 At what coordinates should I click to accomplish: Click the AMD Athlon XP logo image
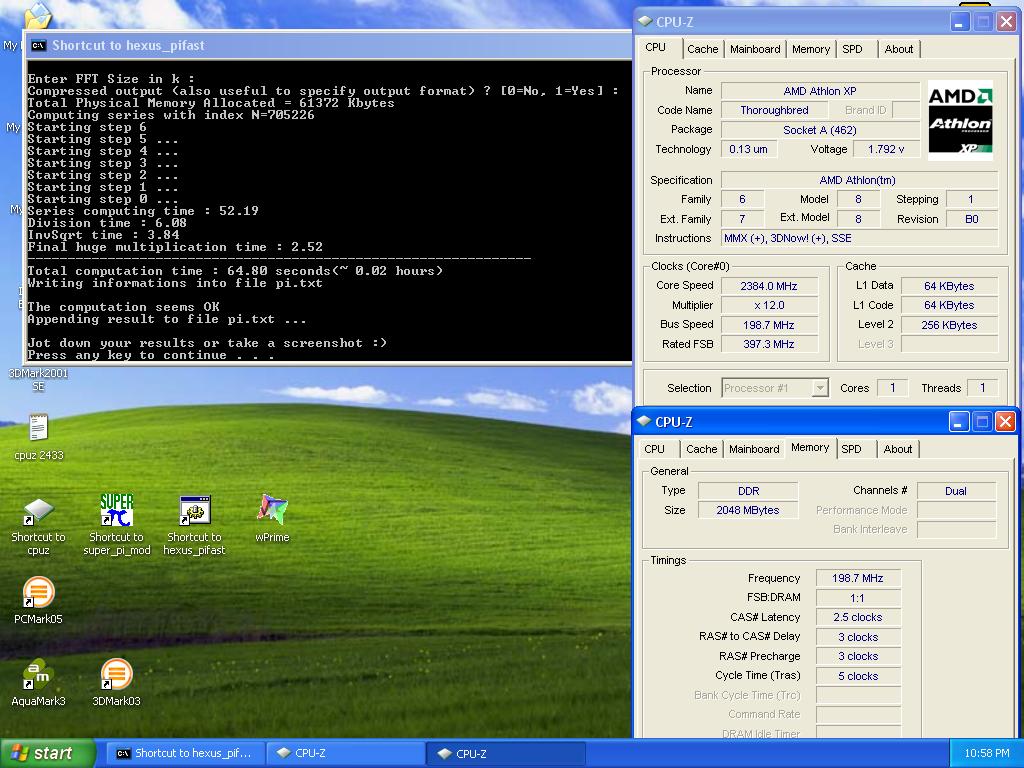(x=960, y=121)
